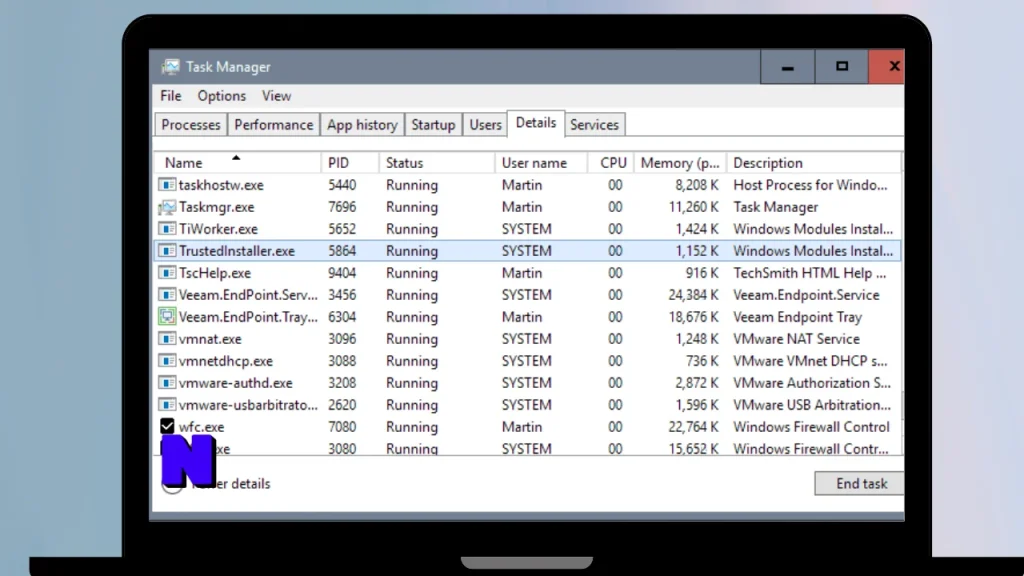1024x576 pixels.
Task: Click the vmware-usbarbitrato... process icon
Action: 167,405
